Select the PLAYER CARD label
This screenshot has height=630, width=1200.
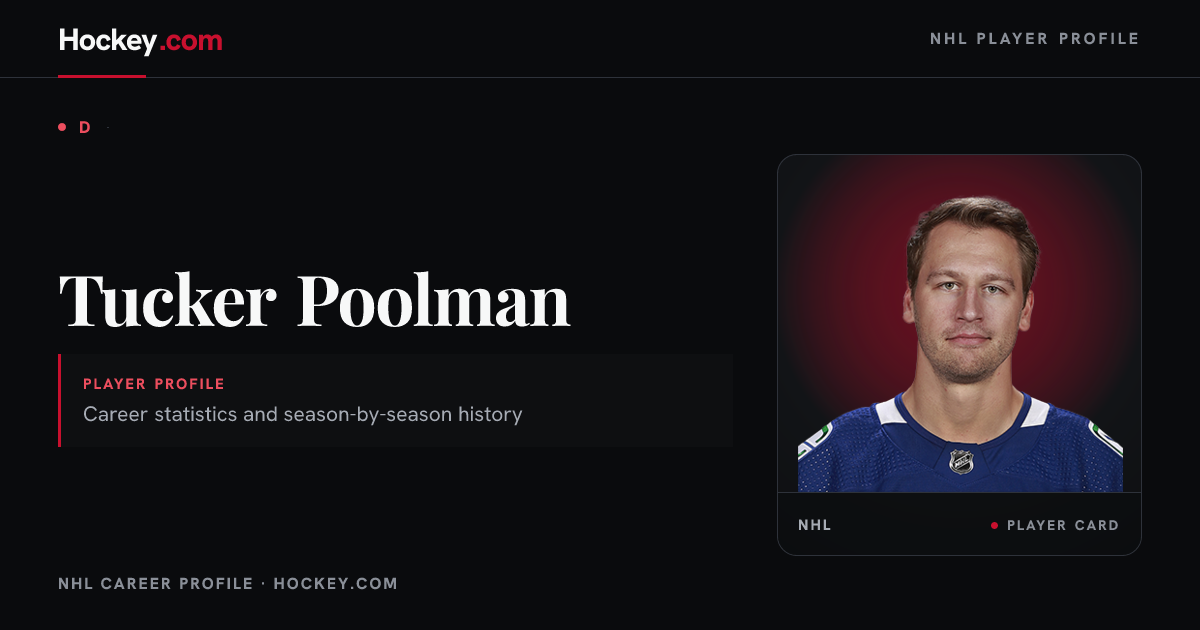click(1063, 525)
